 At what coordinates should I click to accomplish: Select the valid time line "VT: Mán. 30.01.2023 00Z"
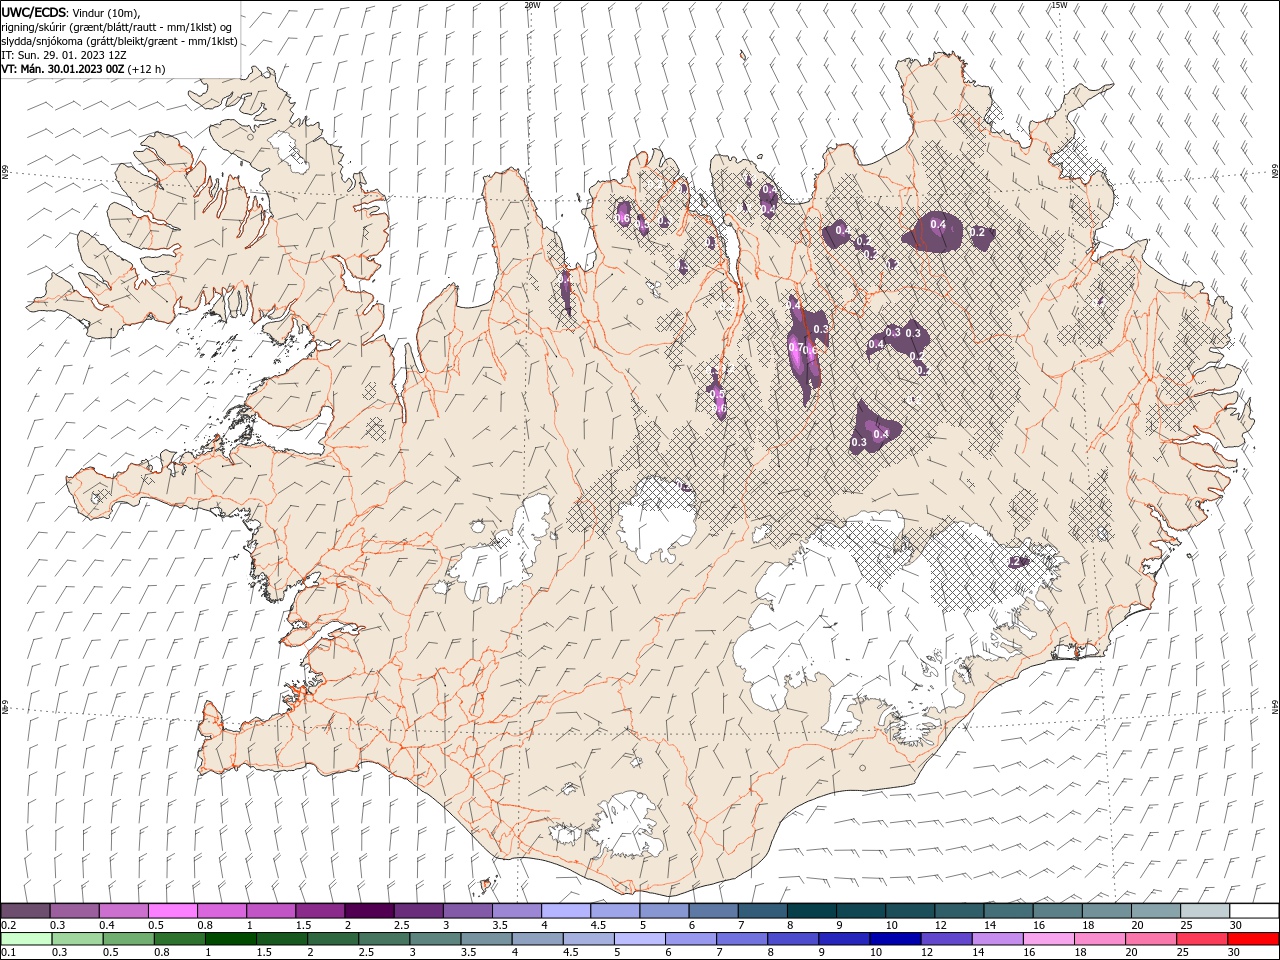point(63,69)
